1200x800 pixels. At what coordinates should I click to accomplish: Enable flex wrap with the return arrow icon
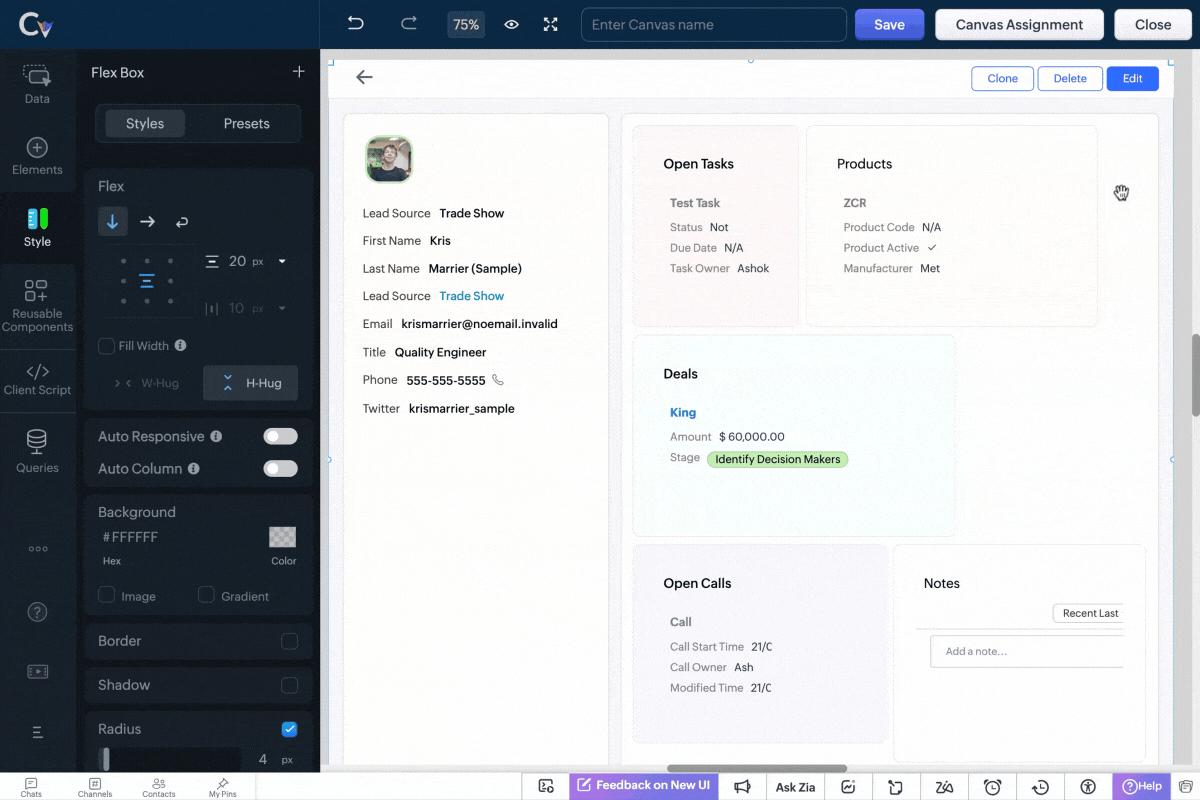click(181, 221)
